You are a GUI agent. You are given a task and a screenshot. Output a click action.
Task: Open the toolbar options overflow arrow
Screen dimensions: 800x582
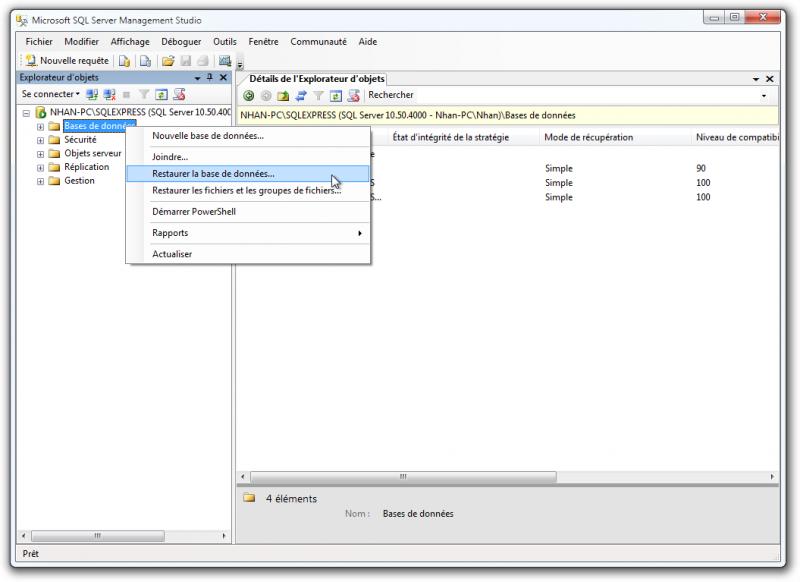tap(240, 64)
